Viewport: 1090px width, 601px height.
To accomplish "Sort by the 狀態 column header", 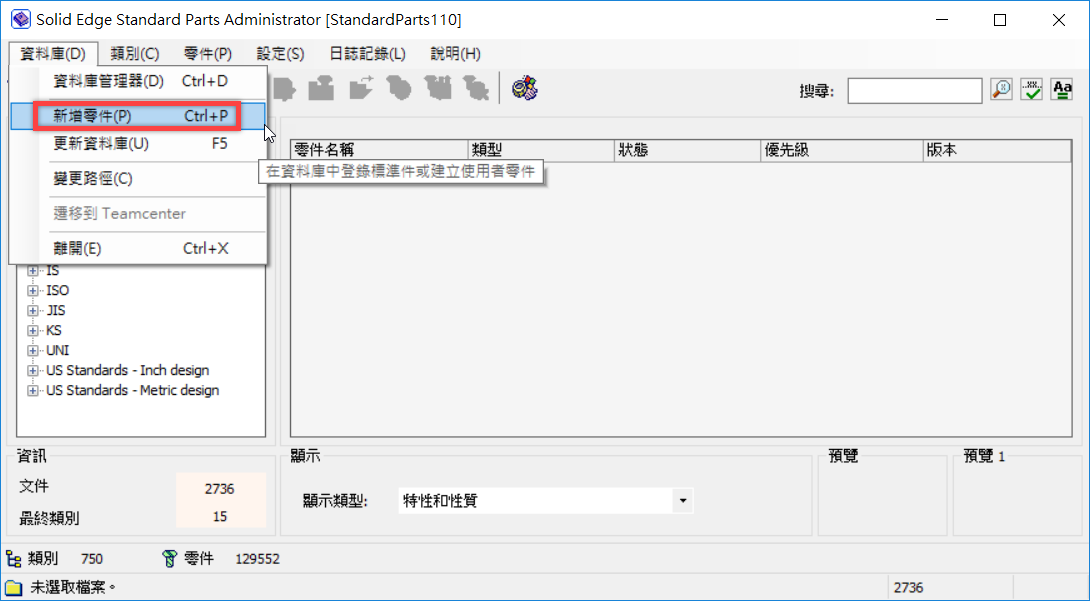I will point(688,151).
